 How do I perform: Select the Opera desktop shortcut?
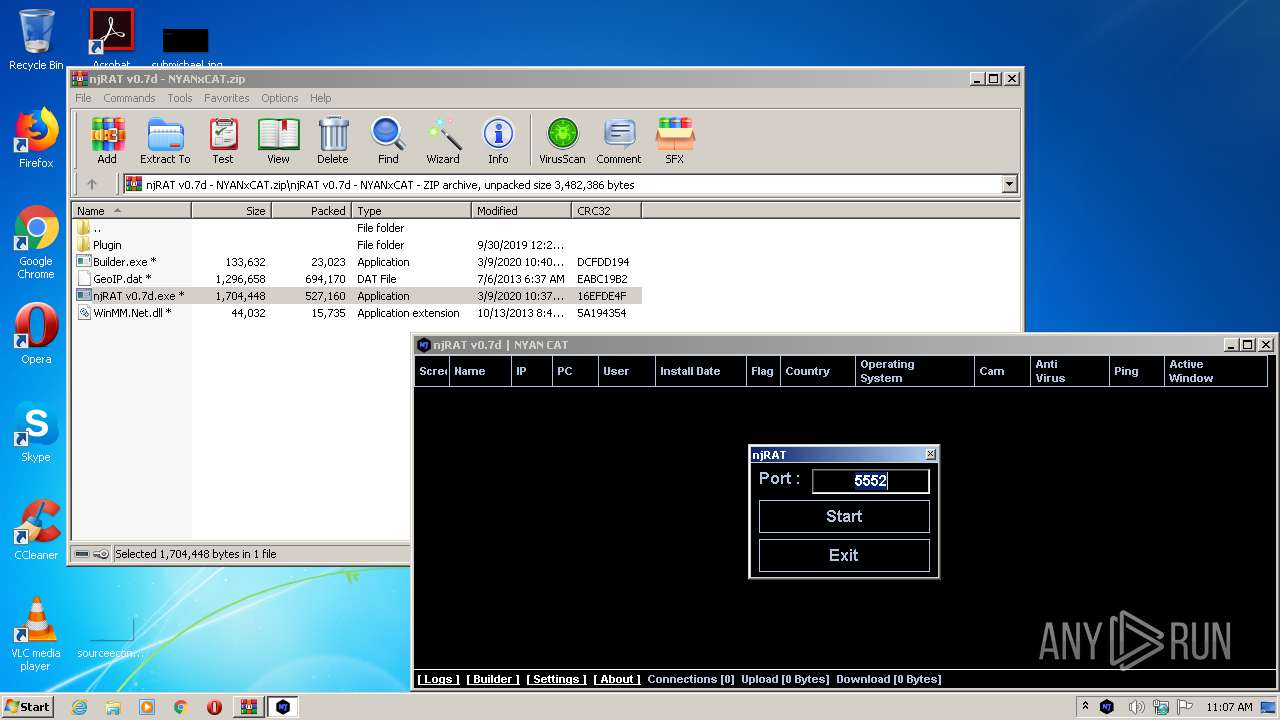(x=36, y=334)
